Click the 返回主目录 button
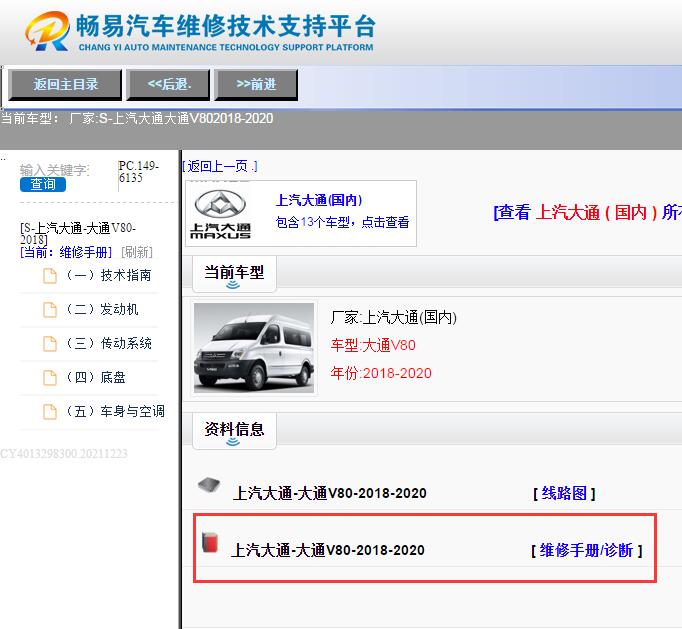This screenshot has width=682, height=629. point(65,84)
